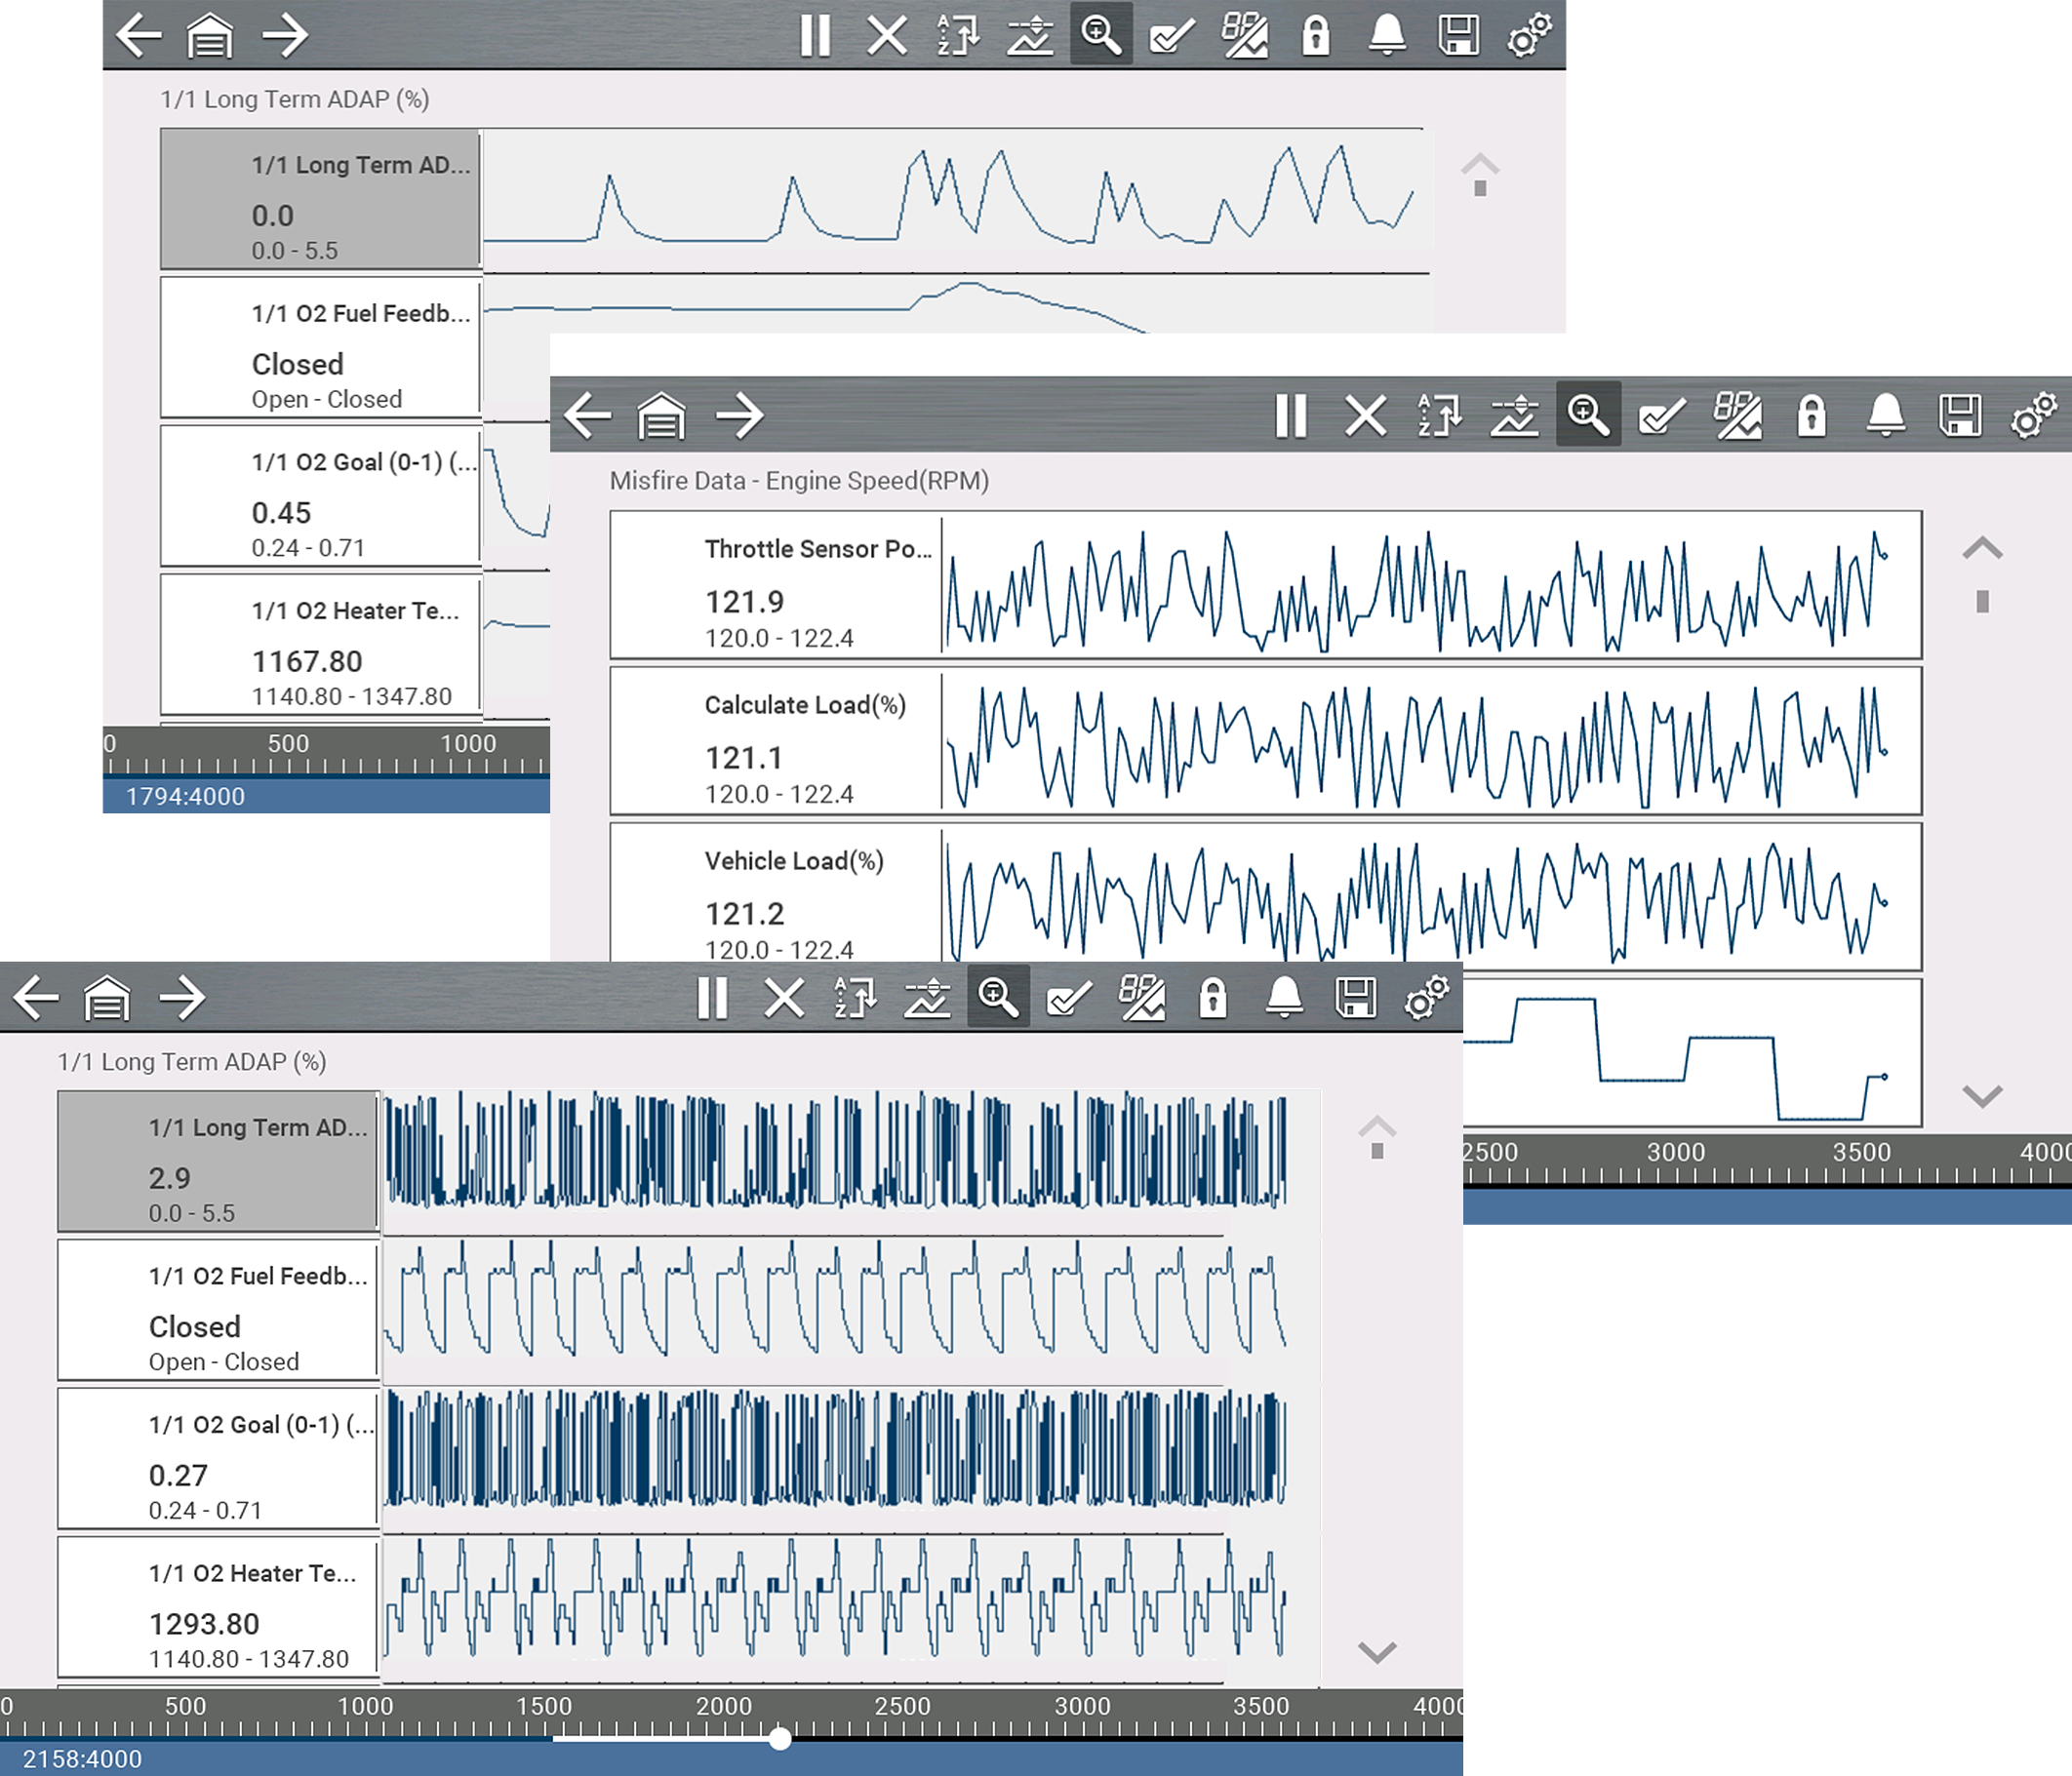Click the alarm bell icon in bottom window
The height and width of the screenshot is (1776, 2072).
coord(1284,998)
